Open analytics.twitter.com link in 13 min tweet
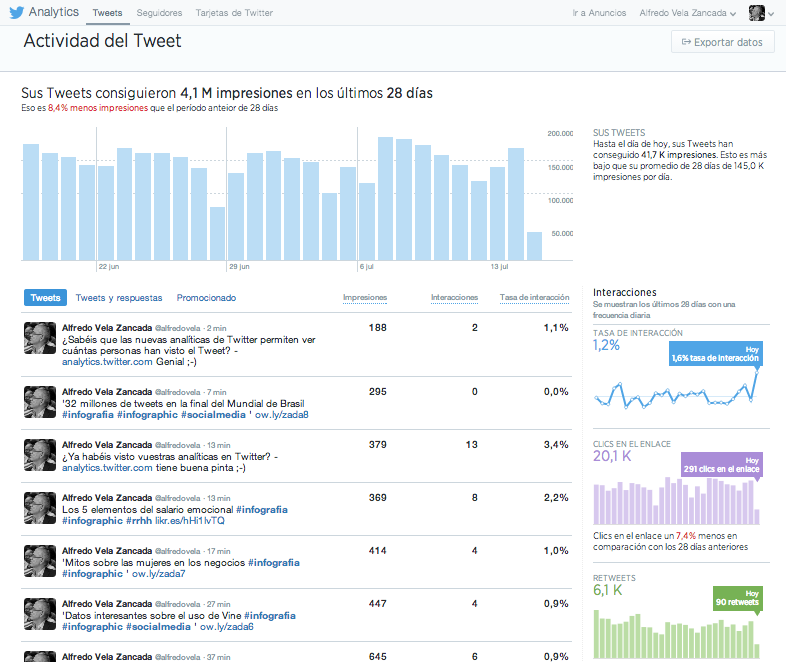Image resolution: width=786 pixels, height=662 pixels. 107,468
